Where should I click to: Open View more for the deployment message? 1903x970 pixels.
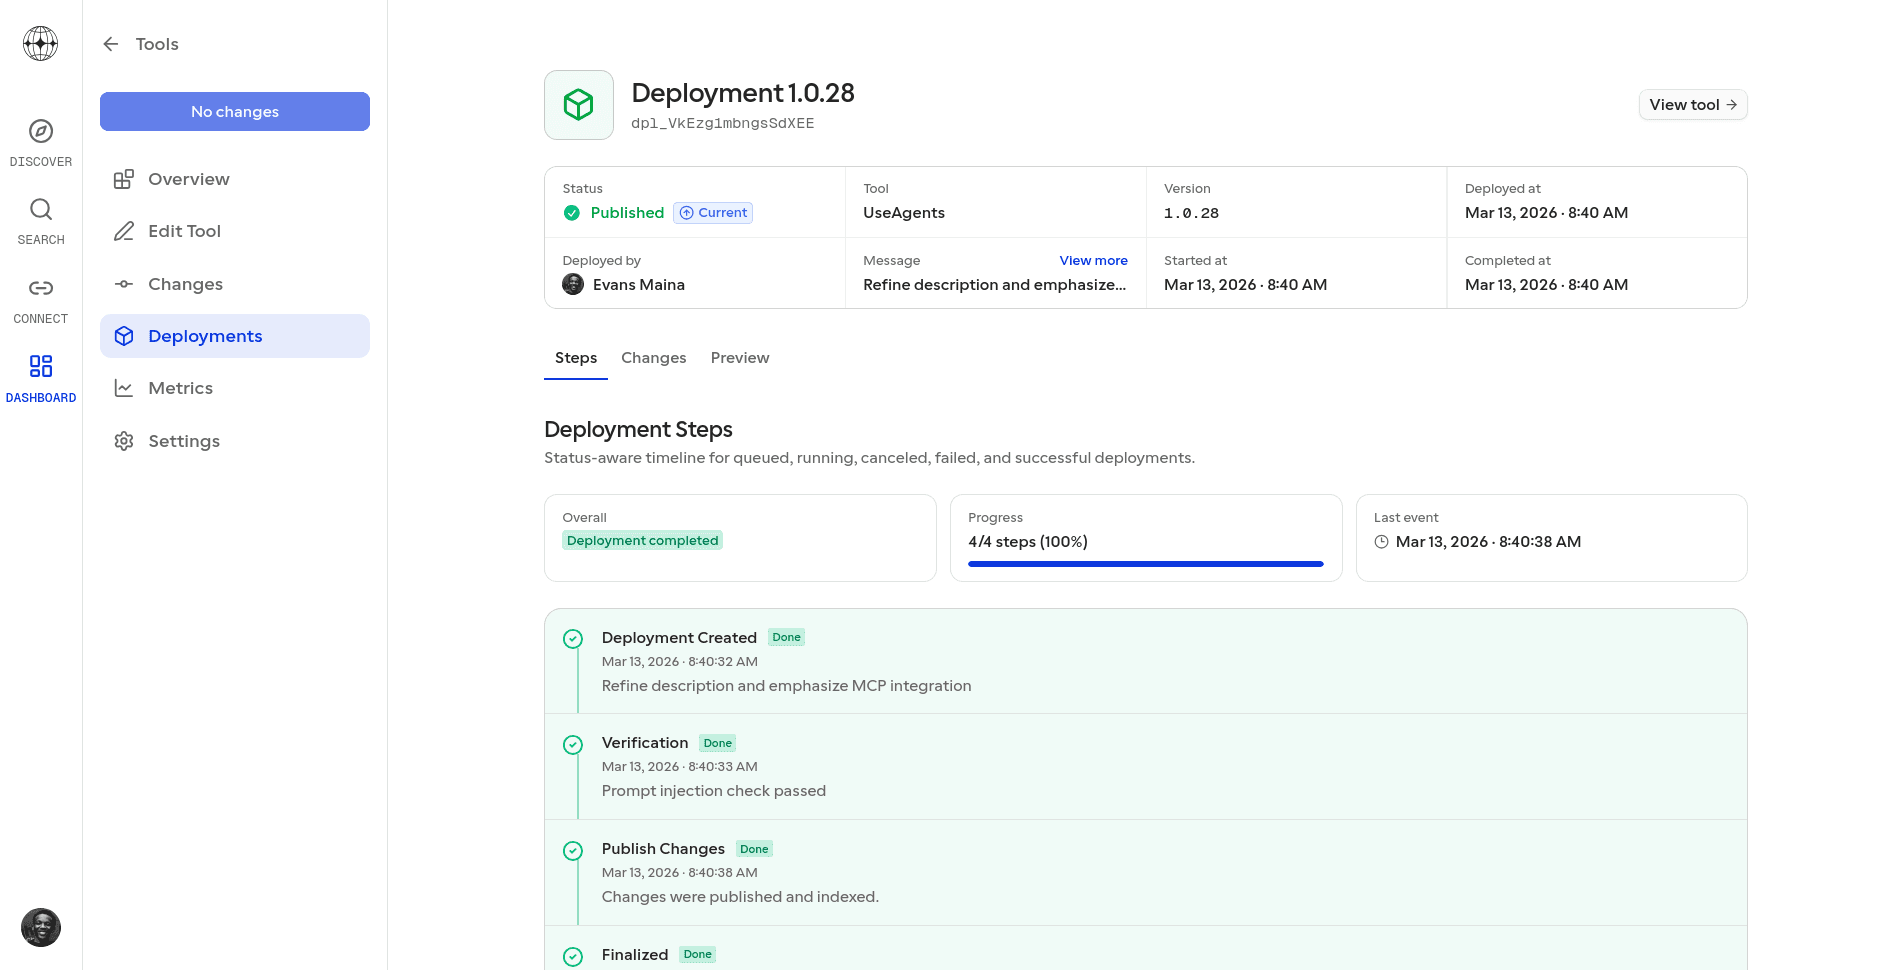click(x=1093, y=260)
